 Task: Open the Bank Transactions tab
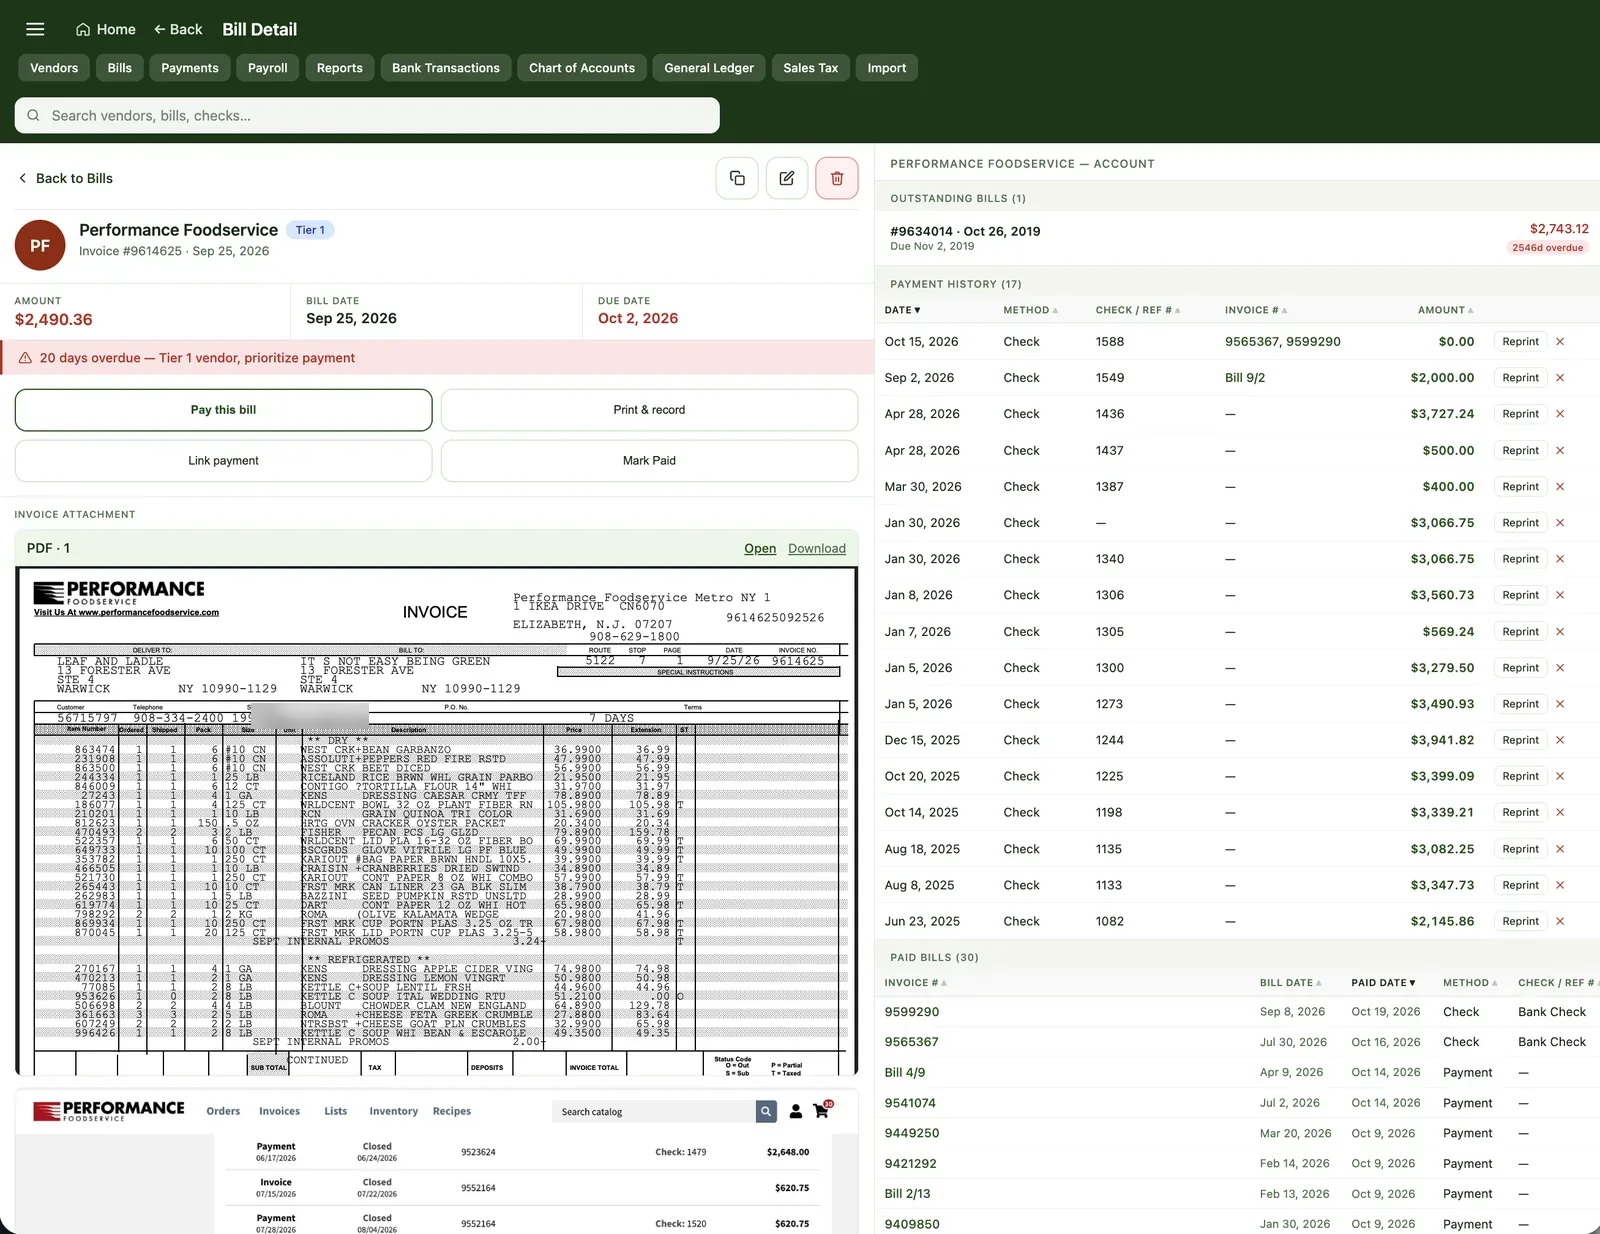click(446, 68)
